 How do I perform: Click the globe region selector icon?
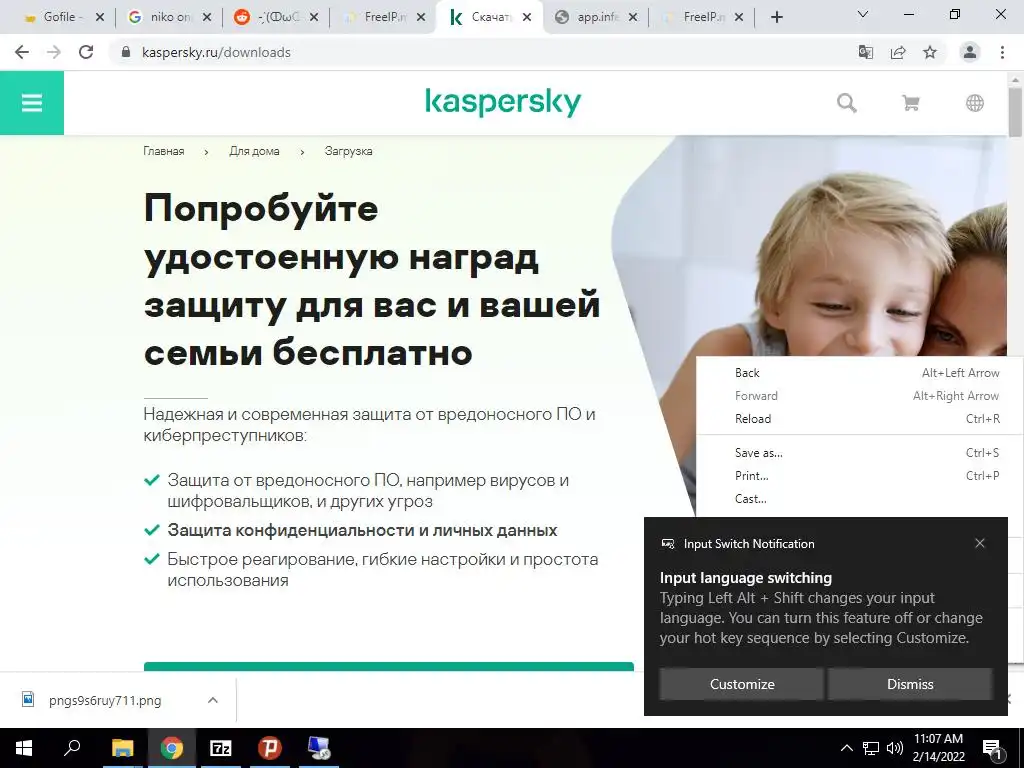pos(974,103)
